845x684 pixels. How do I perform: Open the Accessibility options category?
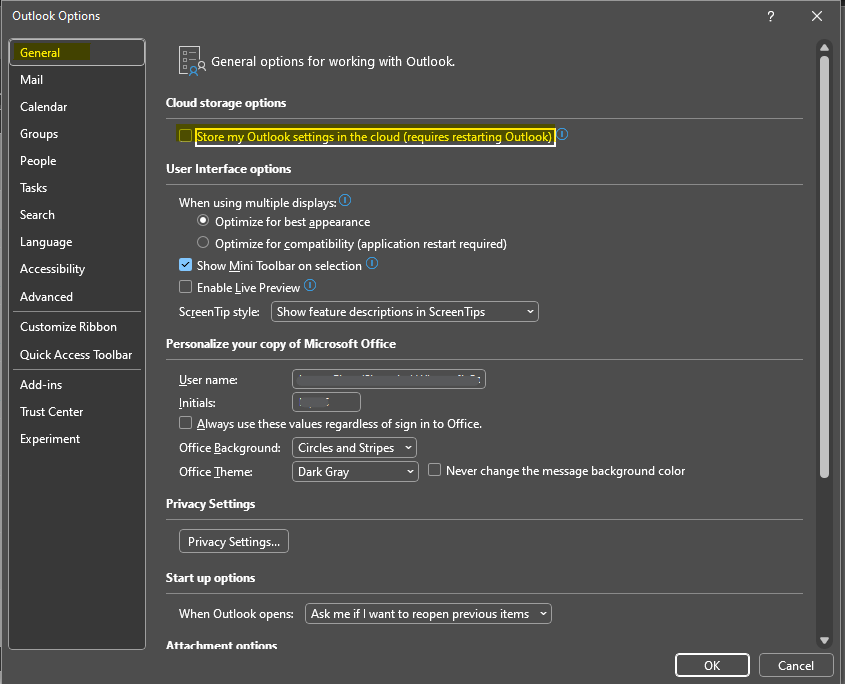pyautogui.click(x=77, y=268)
